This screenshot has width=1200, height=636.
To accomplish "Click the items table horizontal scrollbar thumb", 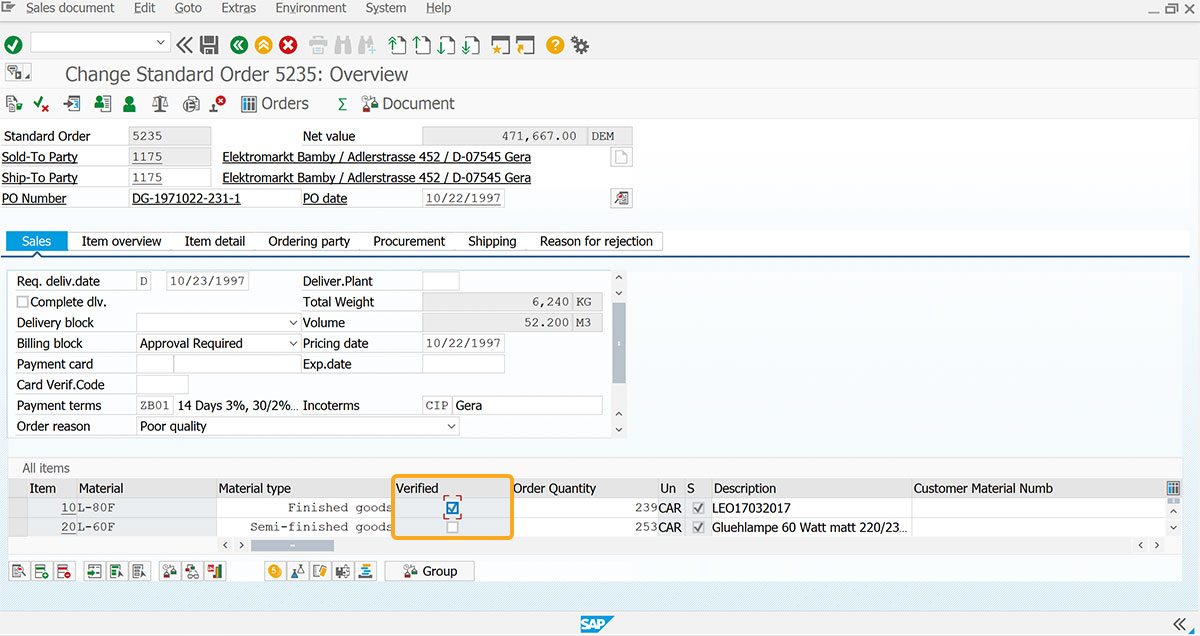I will [292, 545].
